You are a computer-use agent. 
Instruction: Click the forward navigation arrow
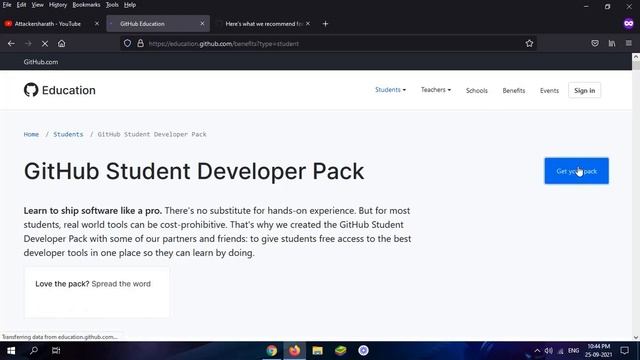tap(28, 43)
